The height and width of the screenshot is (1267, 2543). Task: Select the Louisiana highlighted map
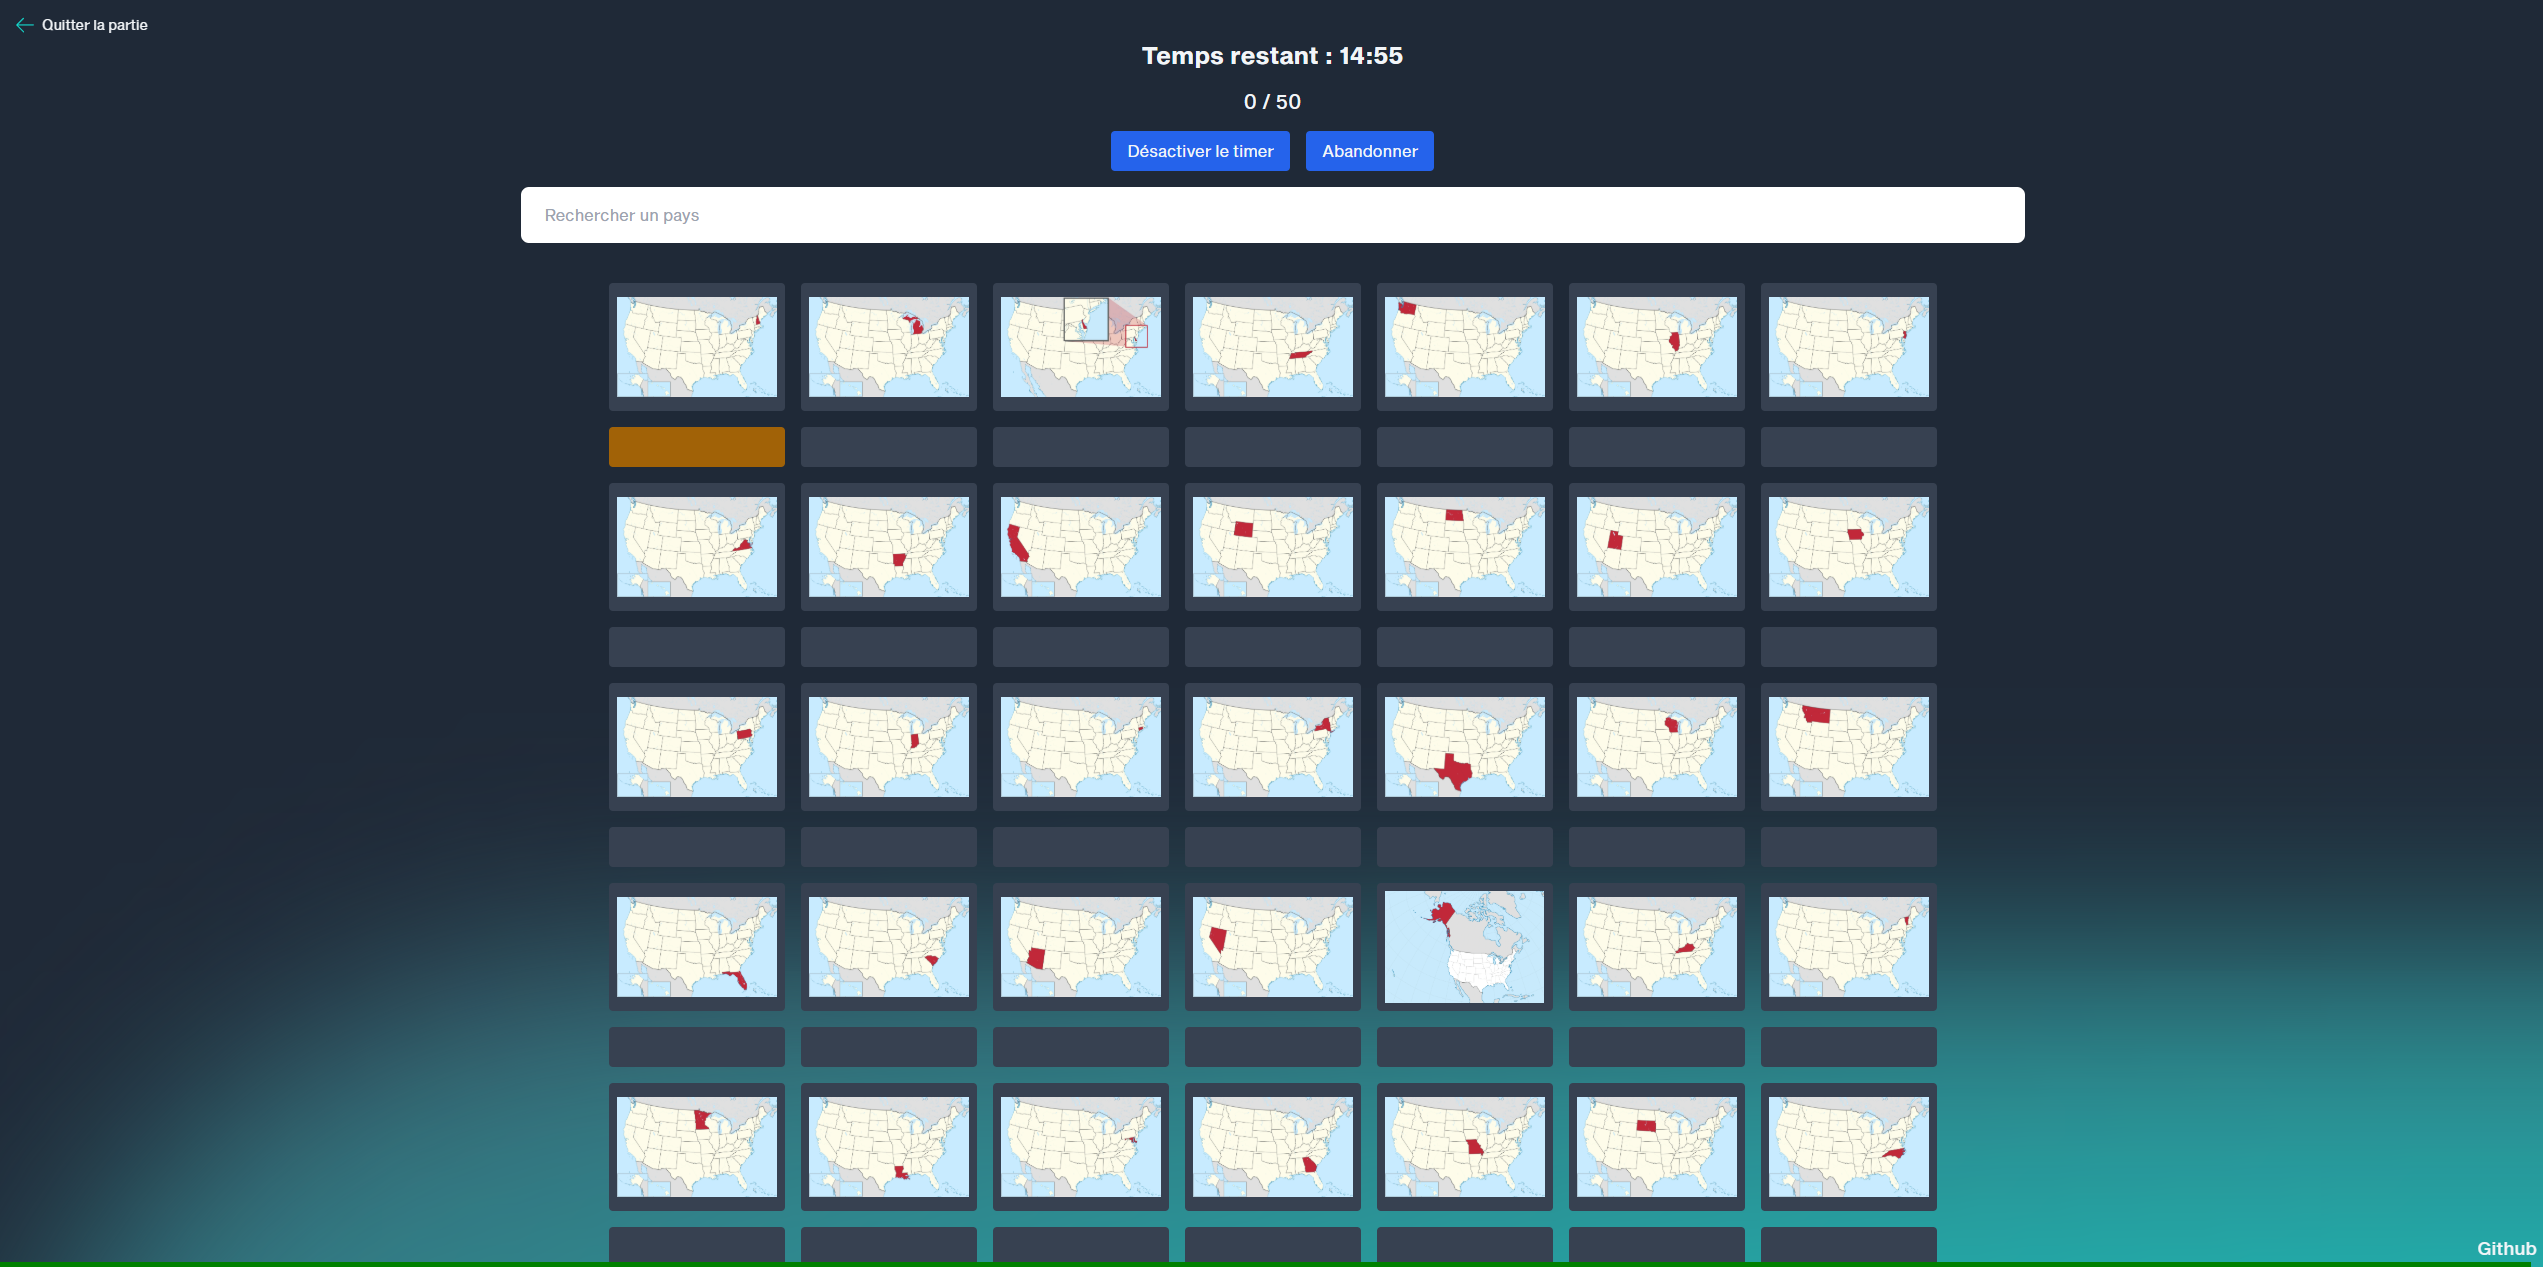pos(889,1147)
